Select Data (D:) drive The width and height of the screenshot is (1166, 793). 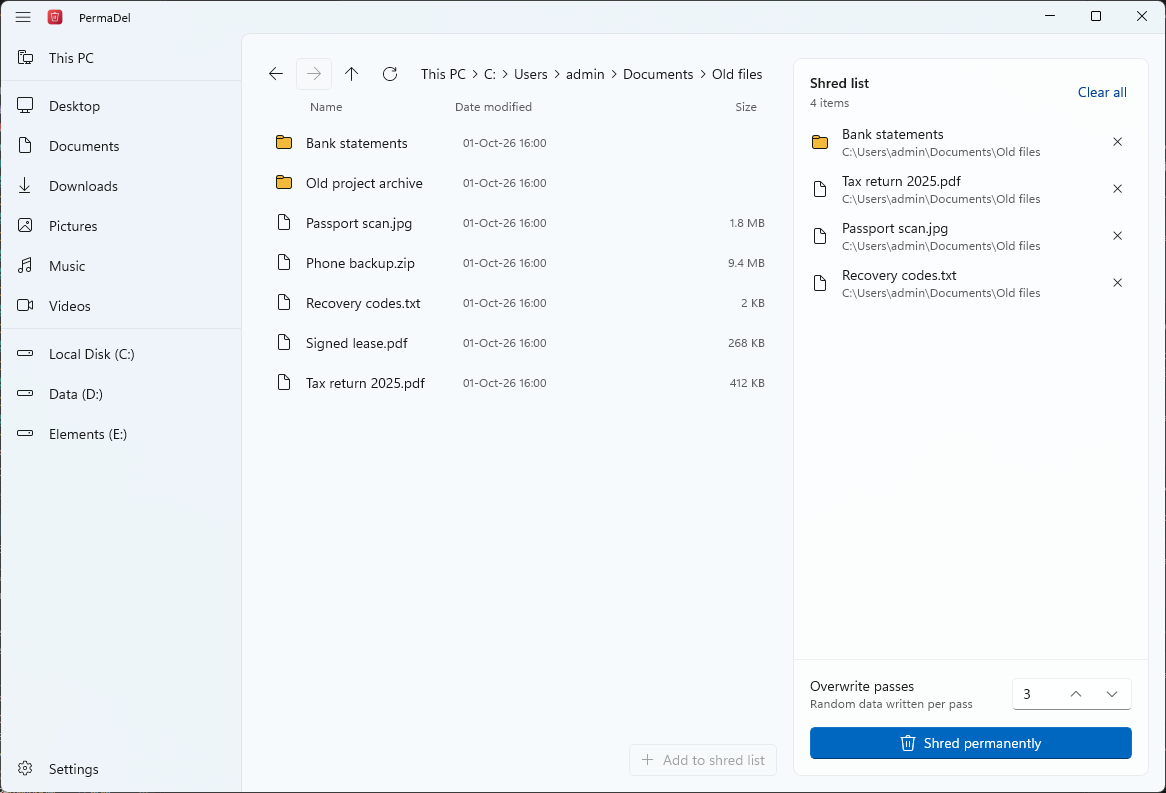[x=121, y=394]
